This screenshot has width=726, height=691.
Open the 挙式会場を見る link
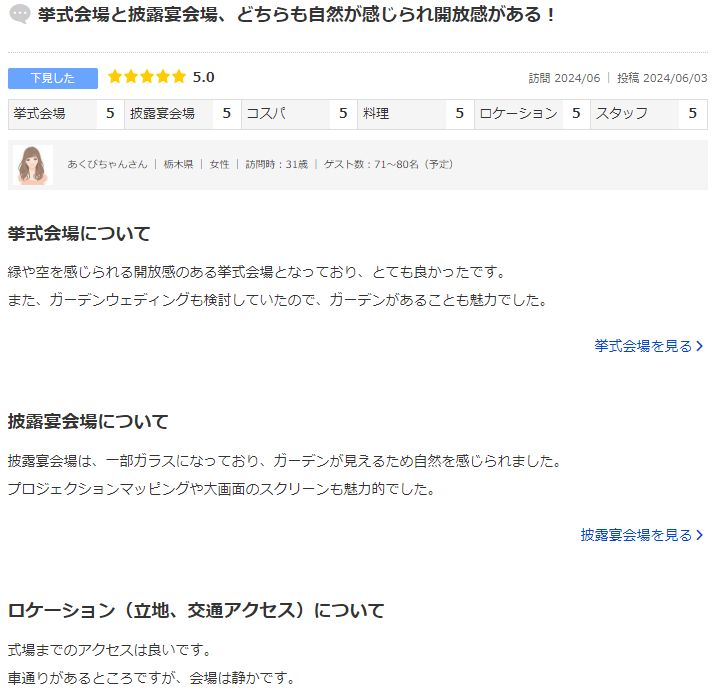[x=643, y=346]
